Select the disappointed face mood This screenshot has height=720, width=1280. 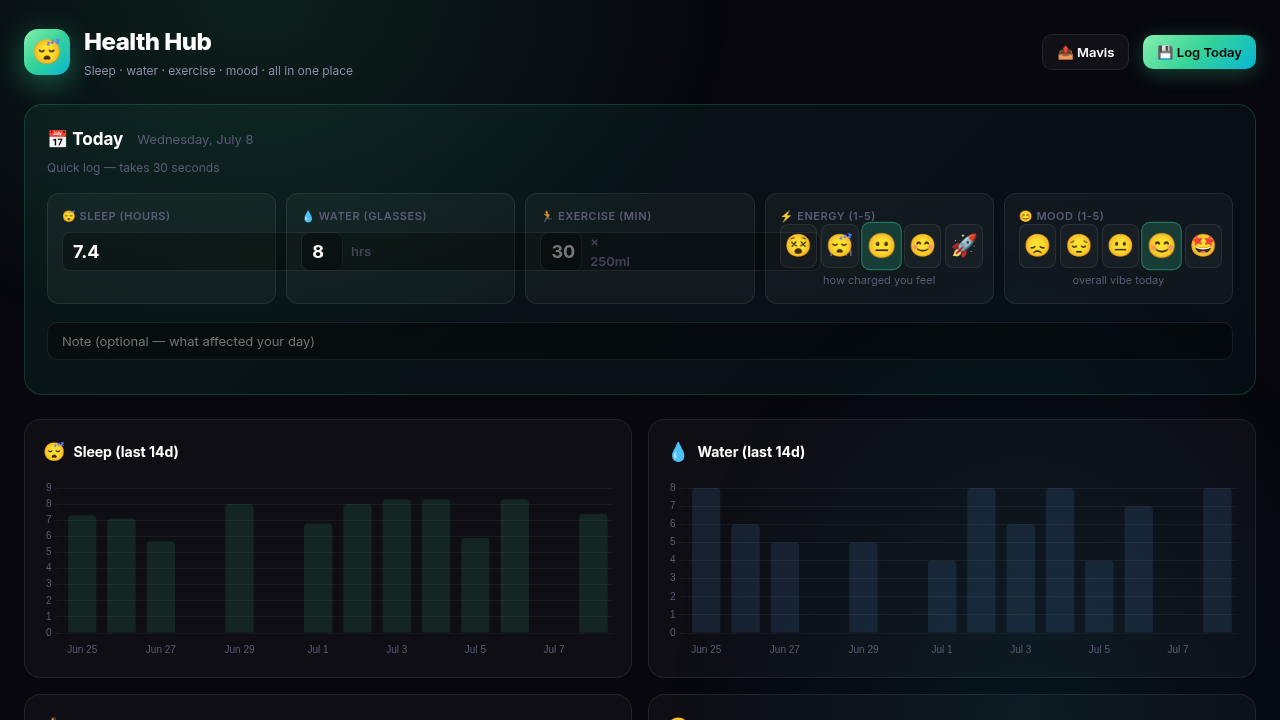[x=1037, y=246]
